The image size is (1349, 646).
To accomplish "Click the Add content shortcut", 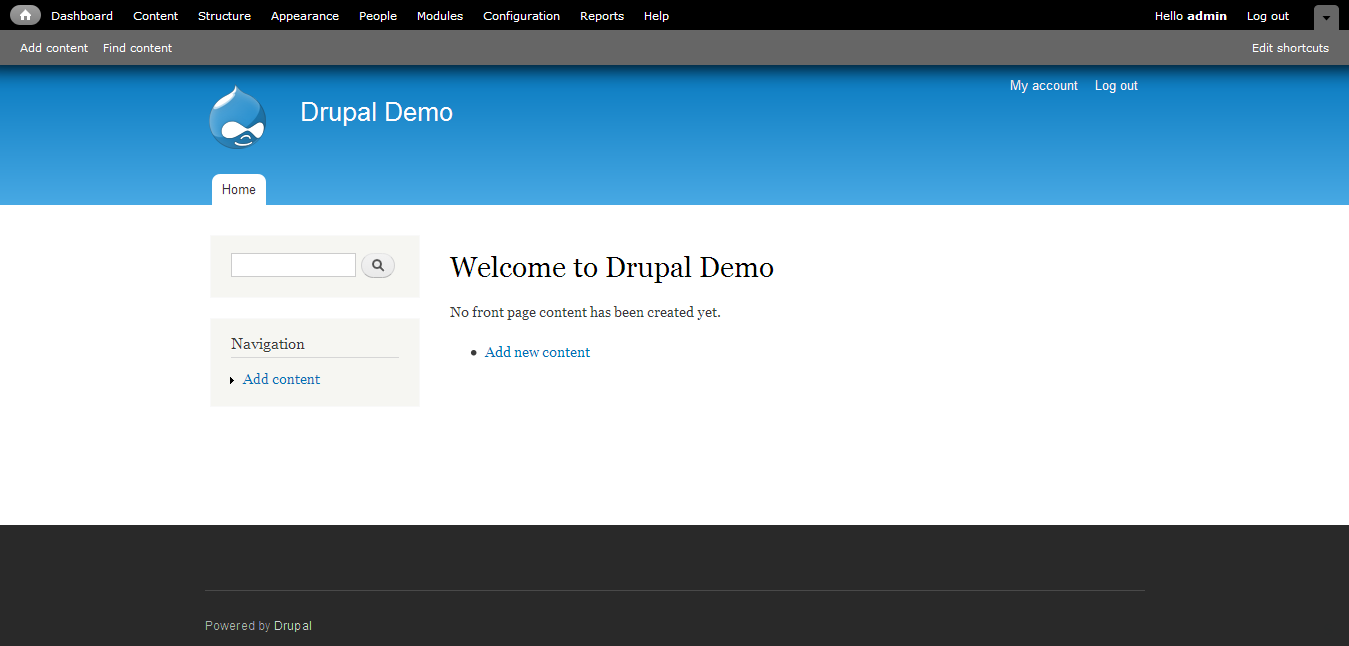I will click(x=54, y=48).
